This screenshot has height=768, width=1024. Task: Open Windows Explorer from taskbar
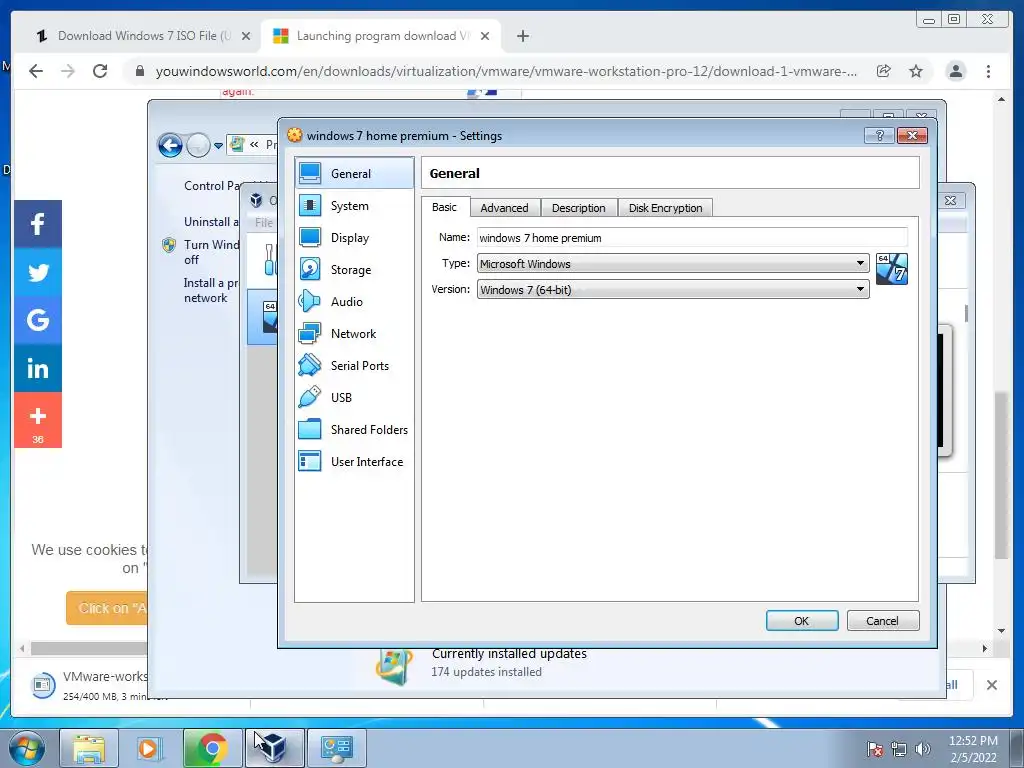point(89,748)
